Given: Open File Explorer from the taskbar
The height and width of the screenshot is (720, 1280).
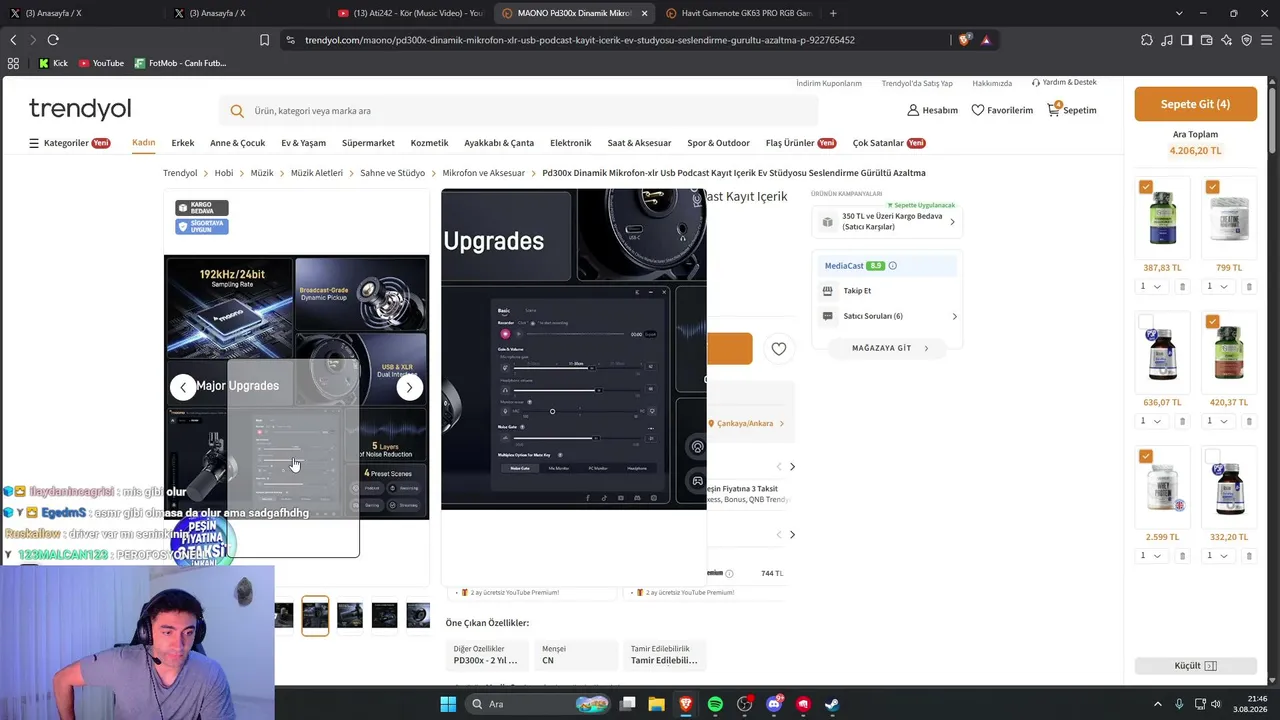Looking at the screenshot, I should coord(657,704).
